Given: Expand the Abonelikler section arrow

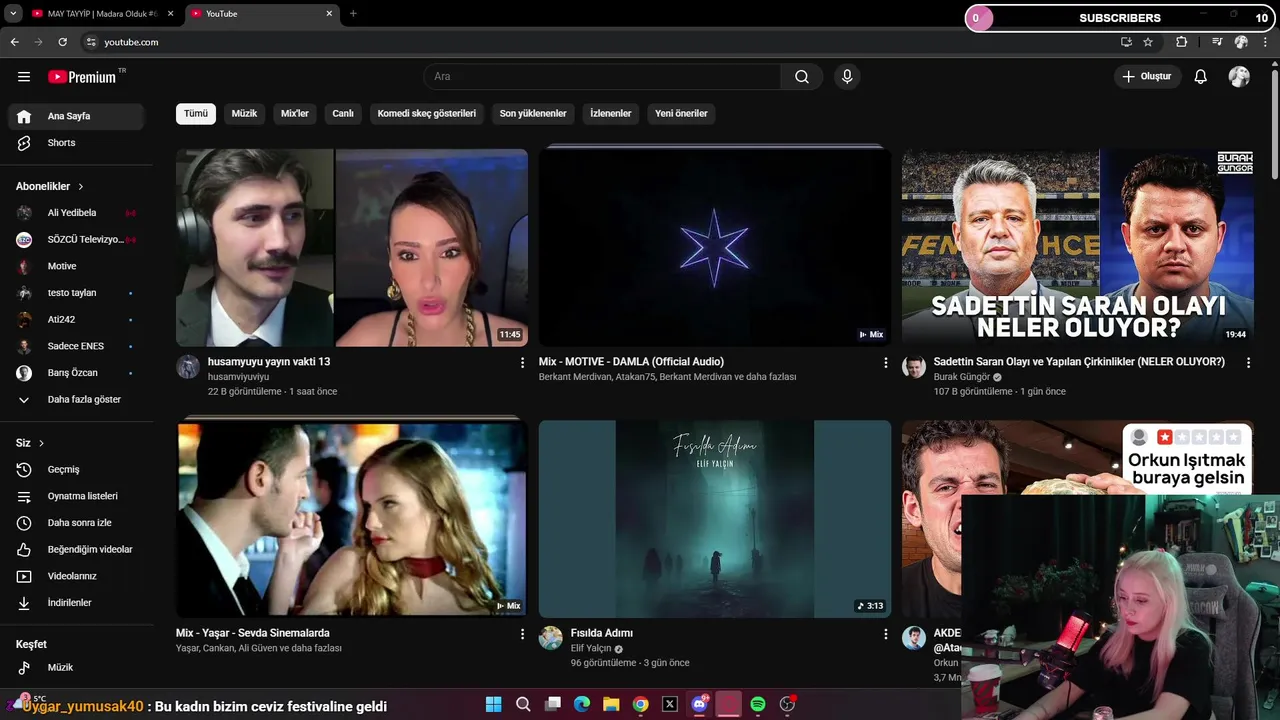Looking at the screenshot, I should pos(81,187).
